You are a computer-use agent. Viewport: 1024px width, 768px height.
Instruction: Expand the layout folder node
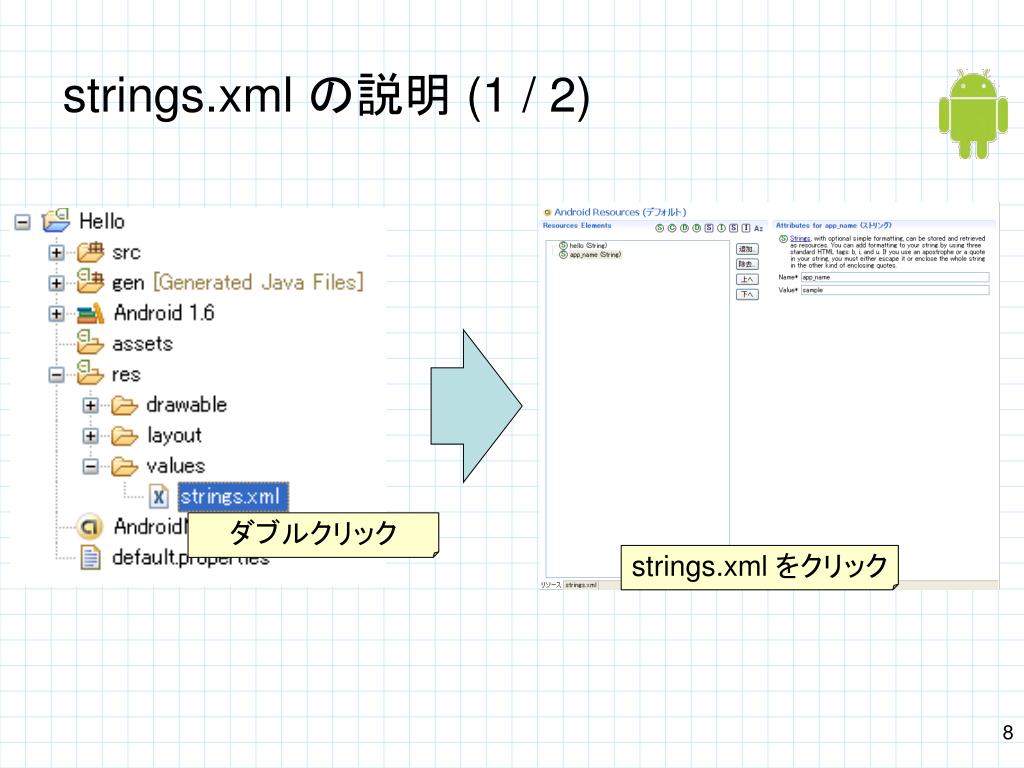click(90, 436)
